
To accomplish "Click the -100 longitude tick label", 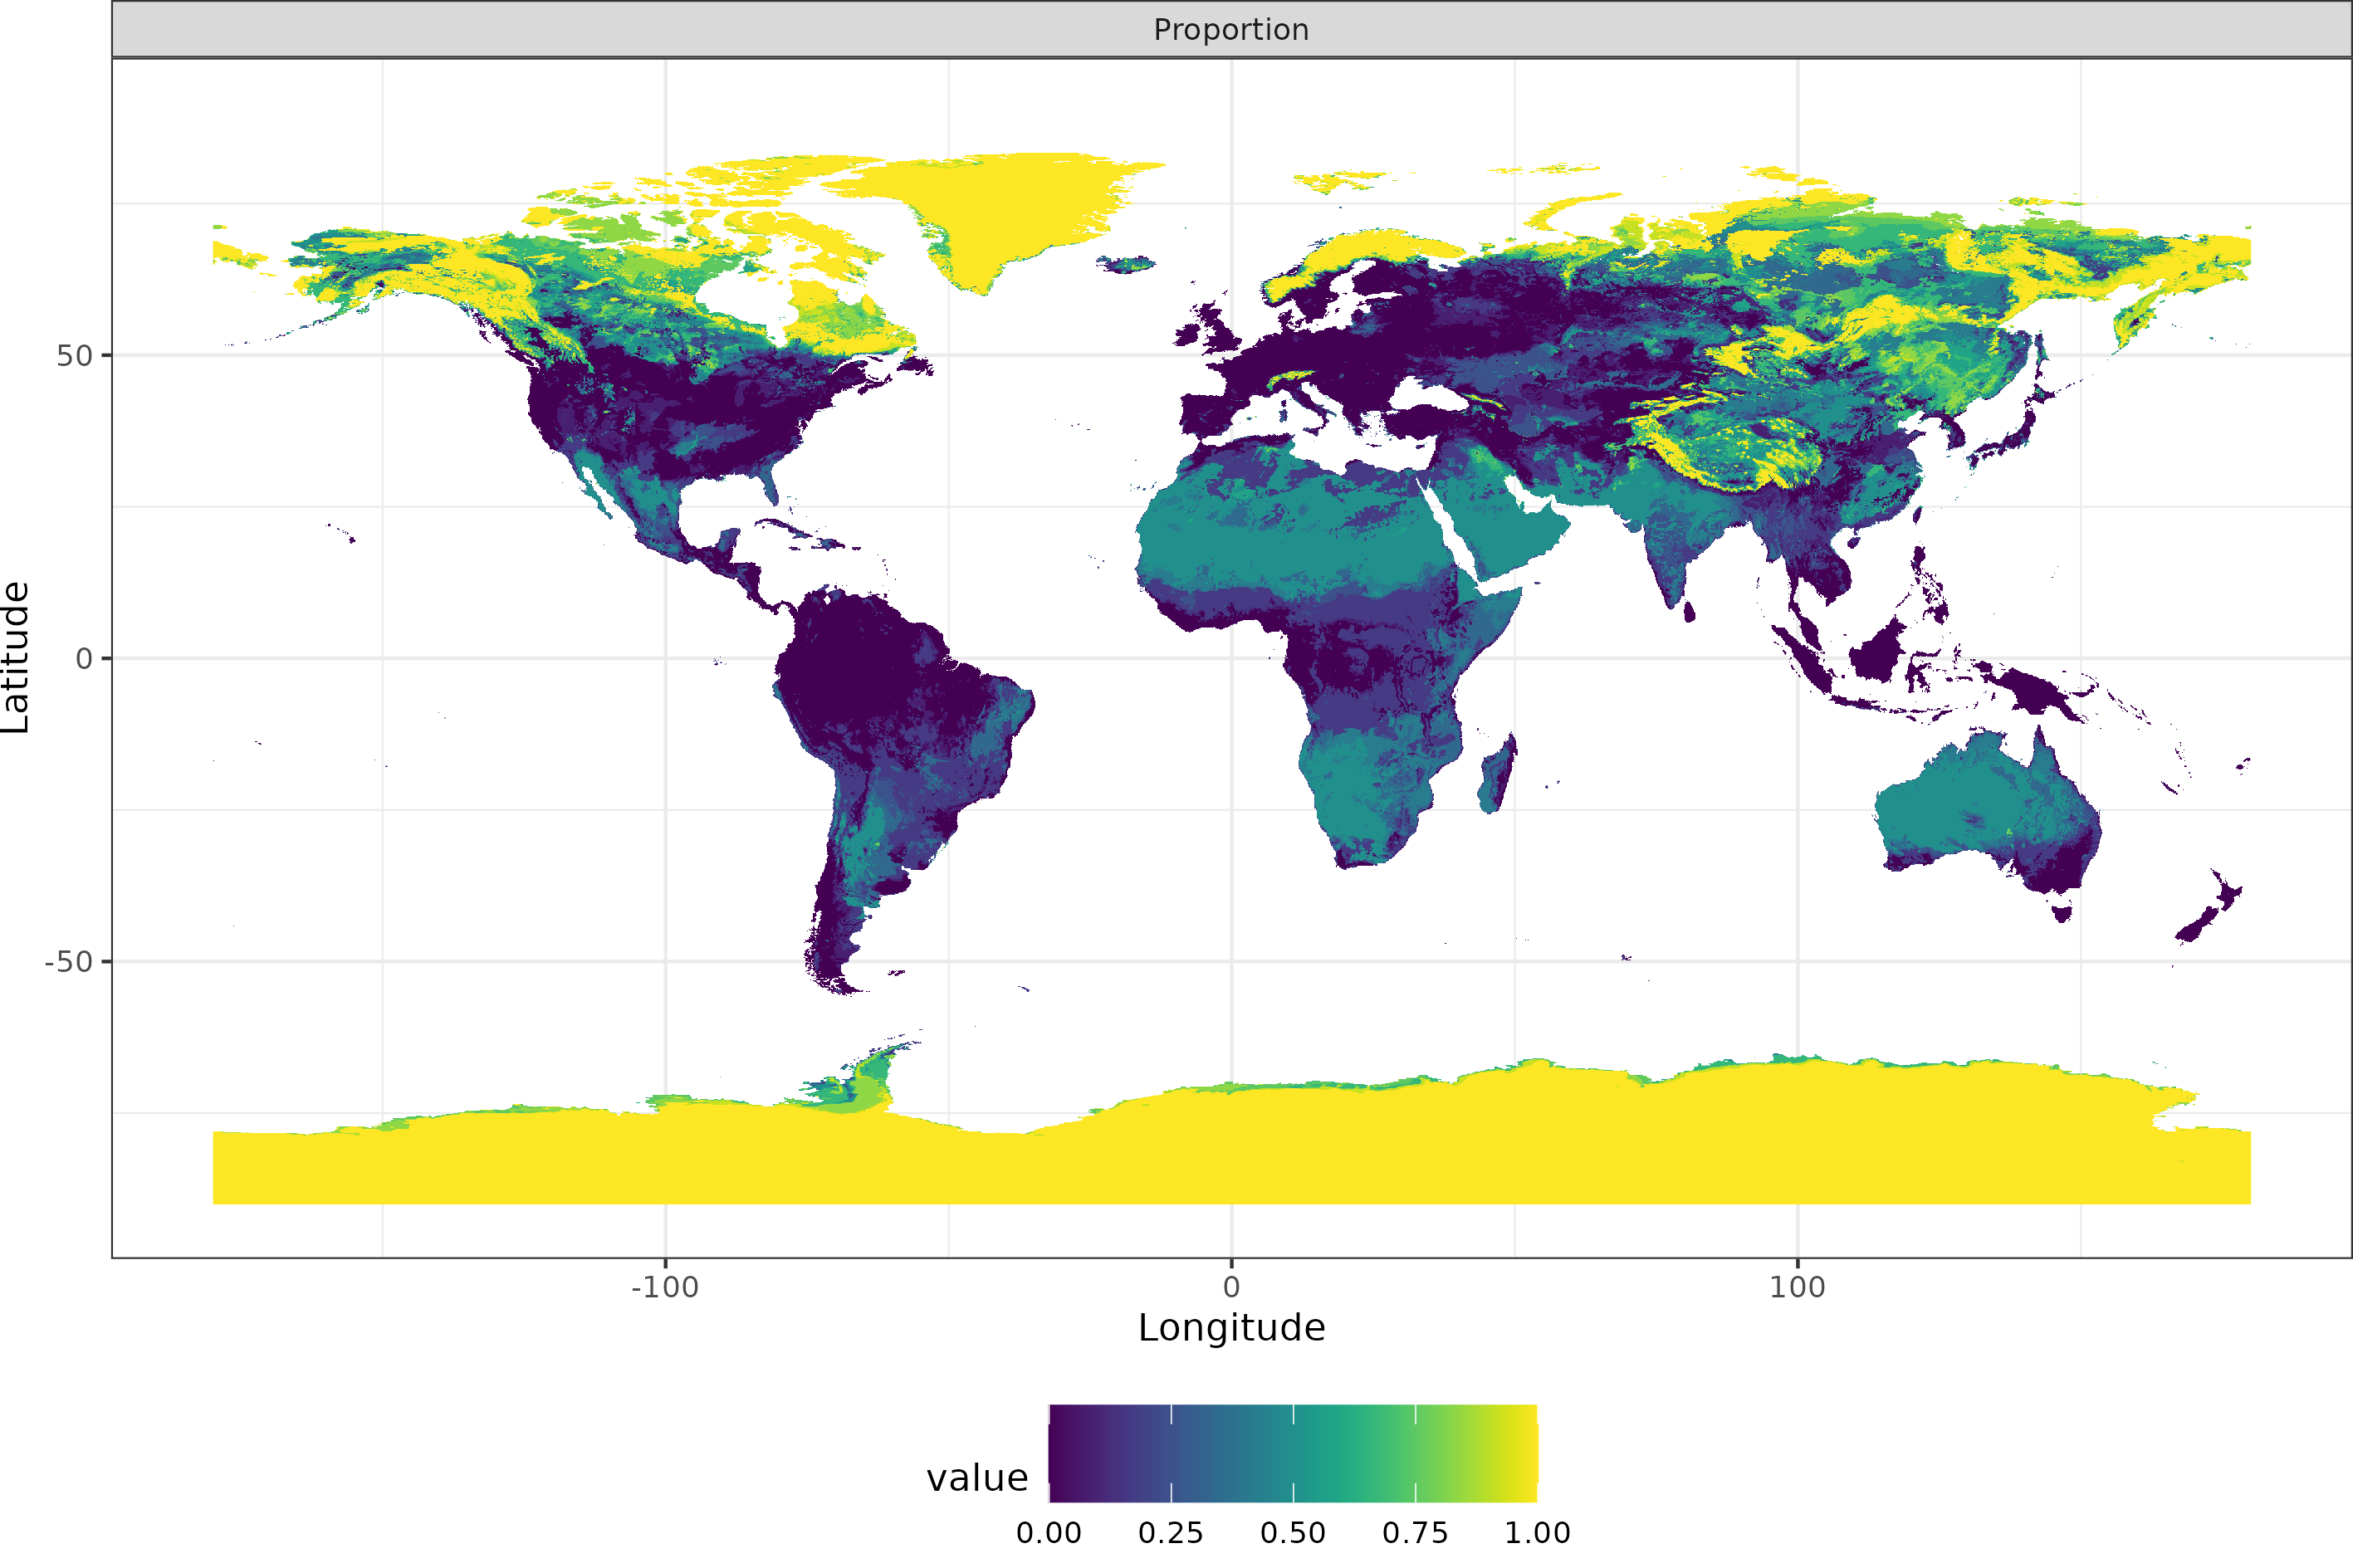I will (665, 1287).
